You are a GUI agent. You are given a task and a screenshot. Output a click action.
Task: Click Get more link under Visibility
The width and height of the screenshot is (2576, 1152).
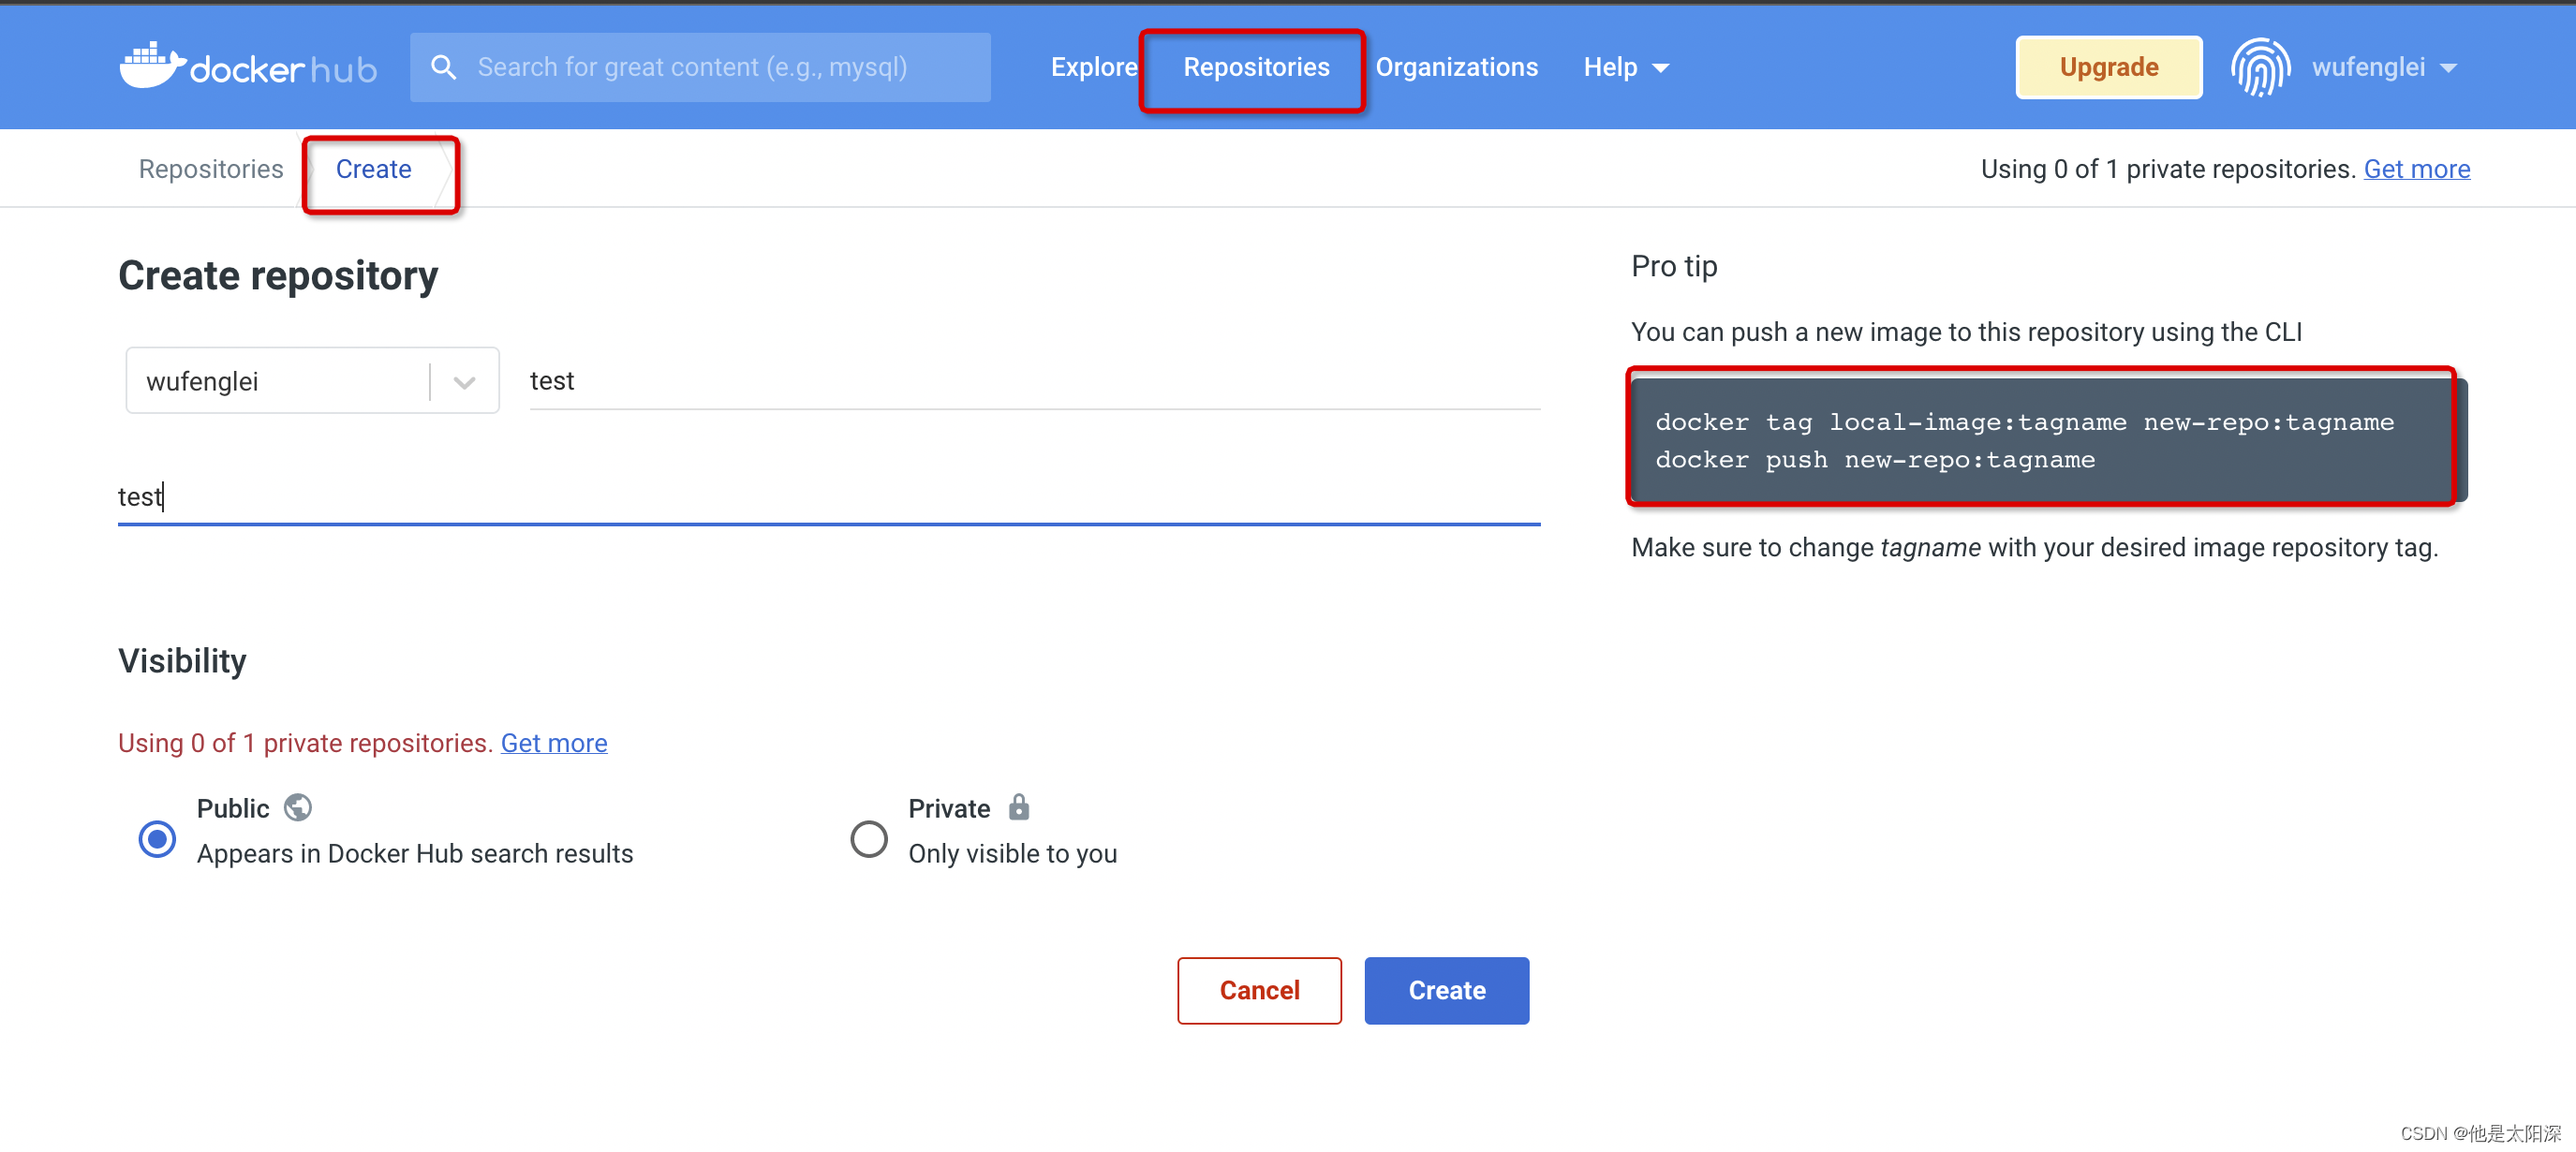click(x=553, y=742)
